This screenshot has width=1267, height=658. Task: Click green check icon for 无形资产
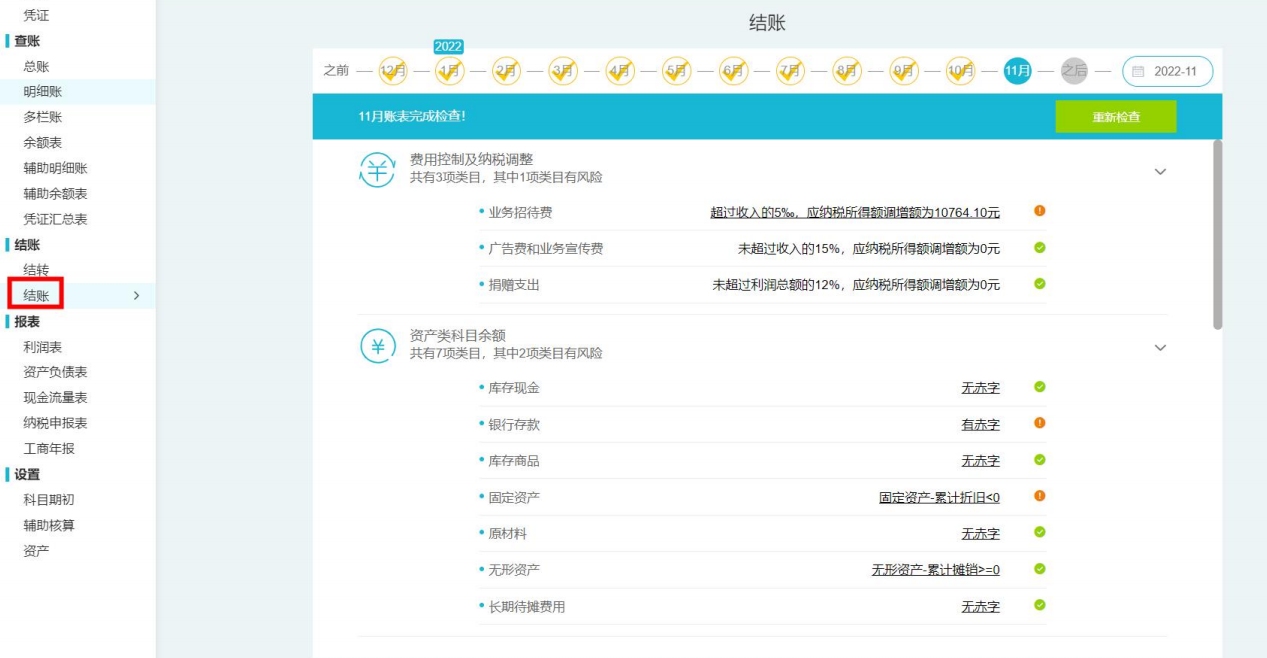pos(1040,569)
